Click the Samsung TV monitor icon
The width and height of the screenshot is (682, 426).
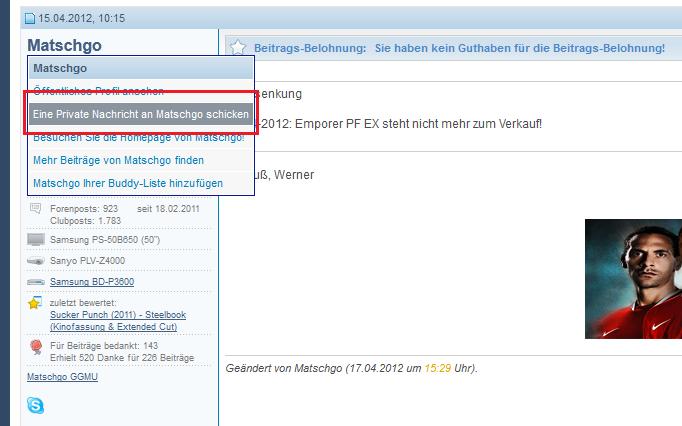click(36, 240)
